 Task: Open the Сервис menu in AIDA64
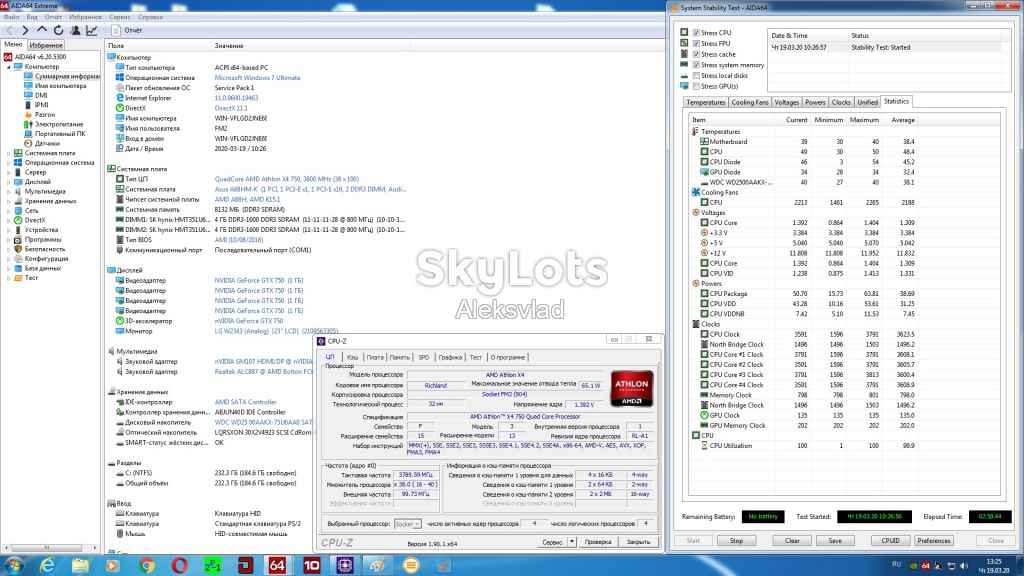click(x=120, y=17)
